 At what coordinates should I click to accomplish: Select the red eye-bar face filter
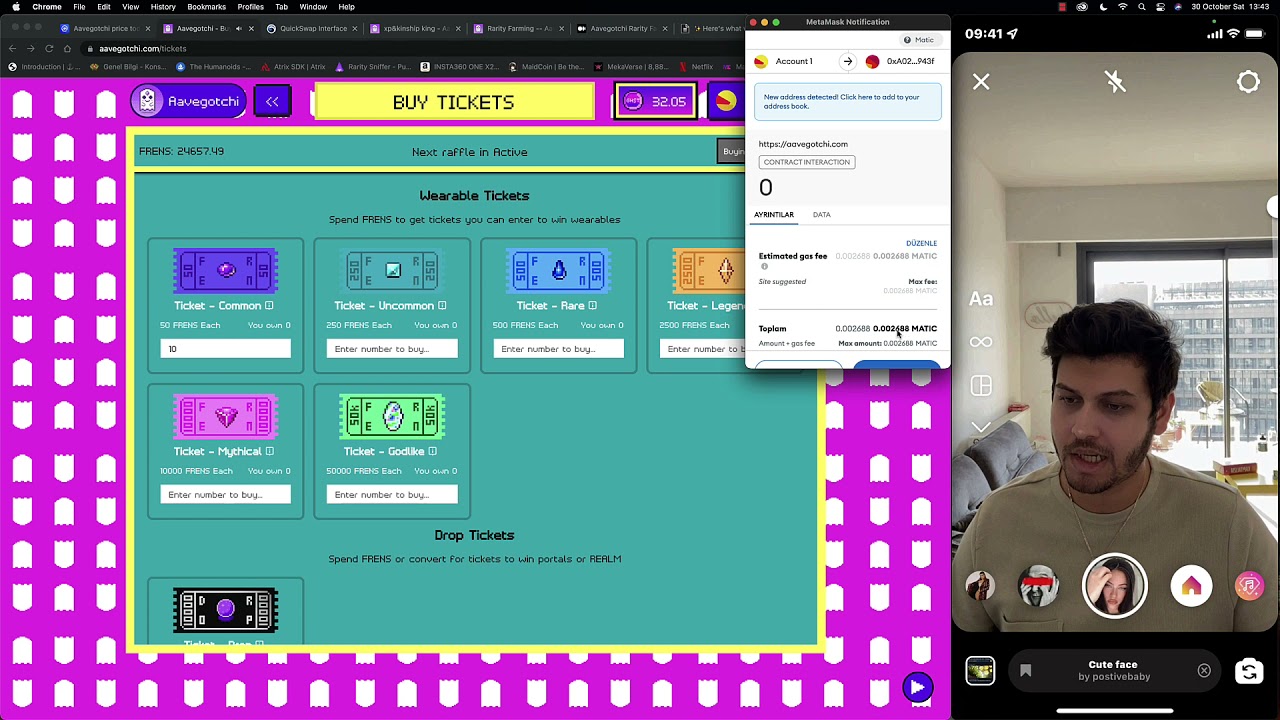1038,586
